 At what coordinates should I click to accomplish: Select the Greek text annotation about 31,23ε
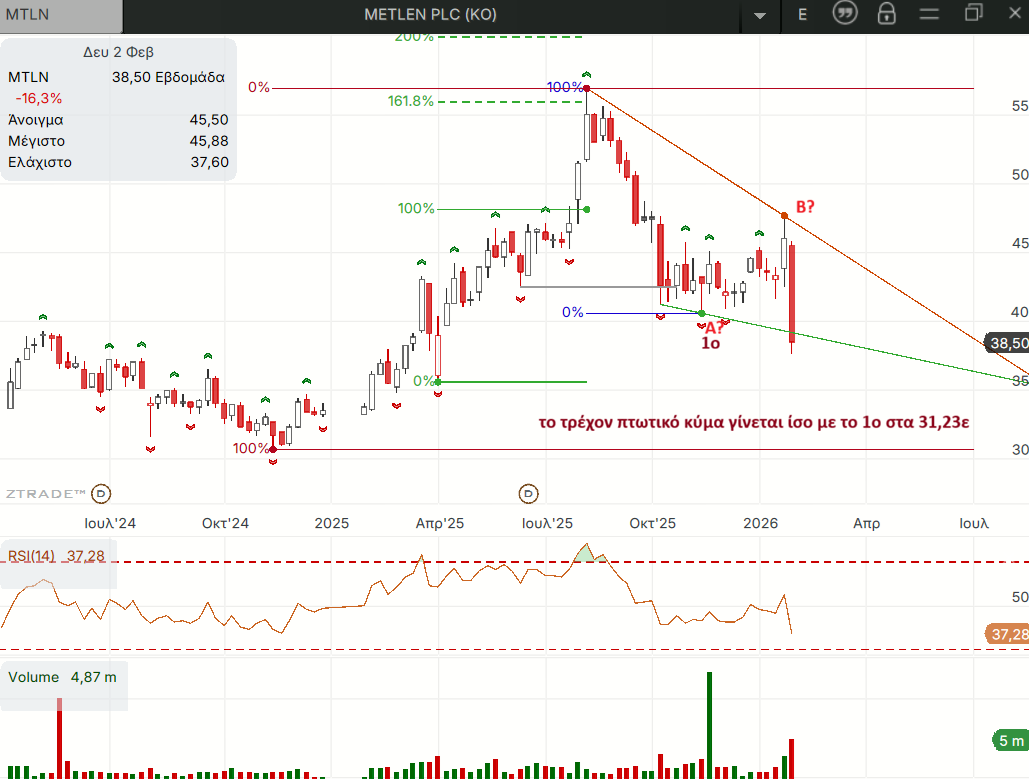point(754,422)
